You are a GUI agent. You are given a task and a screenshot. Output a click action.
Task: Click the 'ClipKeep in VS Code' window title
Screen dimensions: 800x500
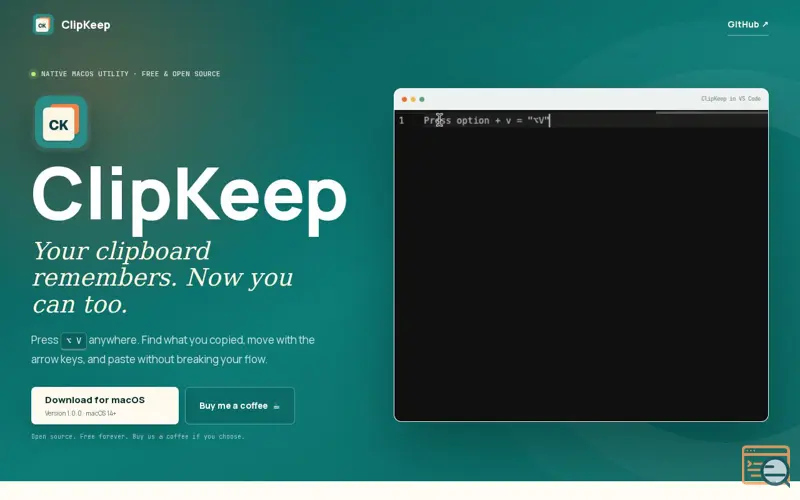pyautogui.click(x=731, y=98)
